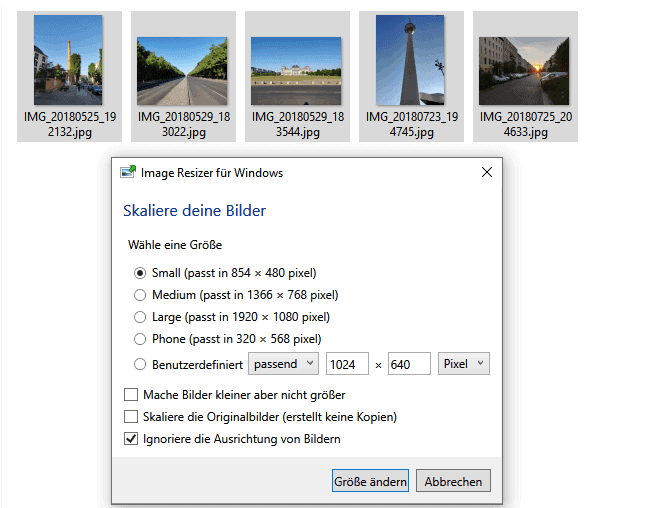Viewport: 660px width, 508px height.
Task: Click the Abbrechen button
Action: (453, 481)
